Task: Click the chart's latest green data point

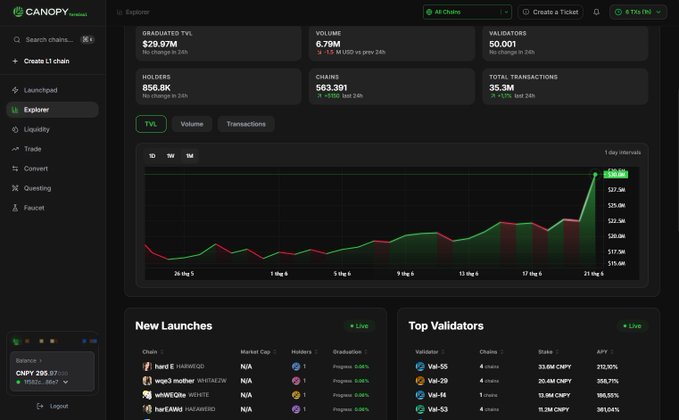Action: [595, 174]
